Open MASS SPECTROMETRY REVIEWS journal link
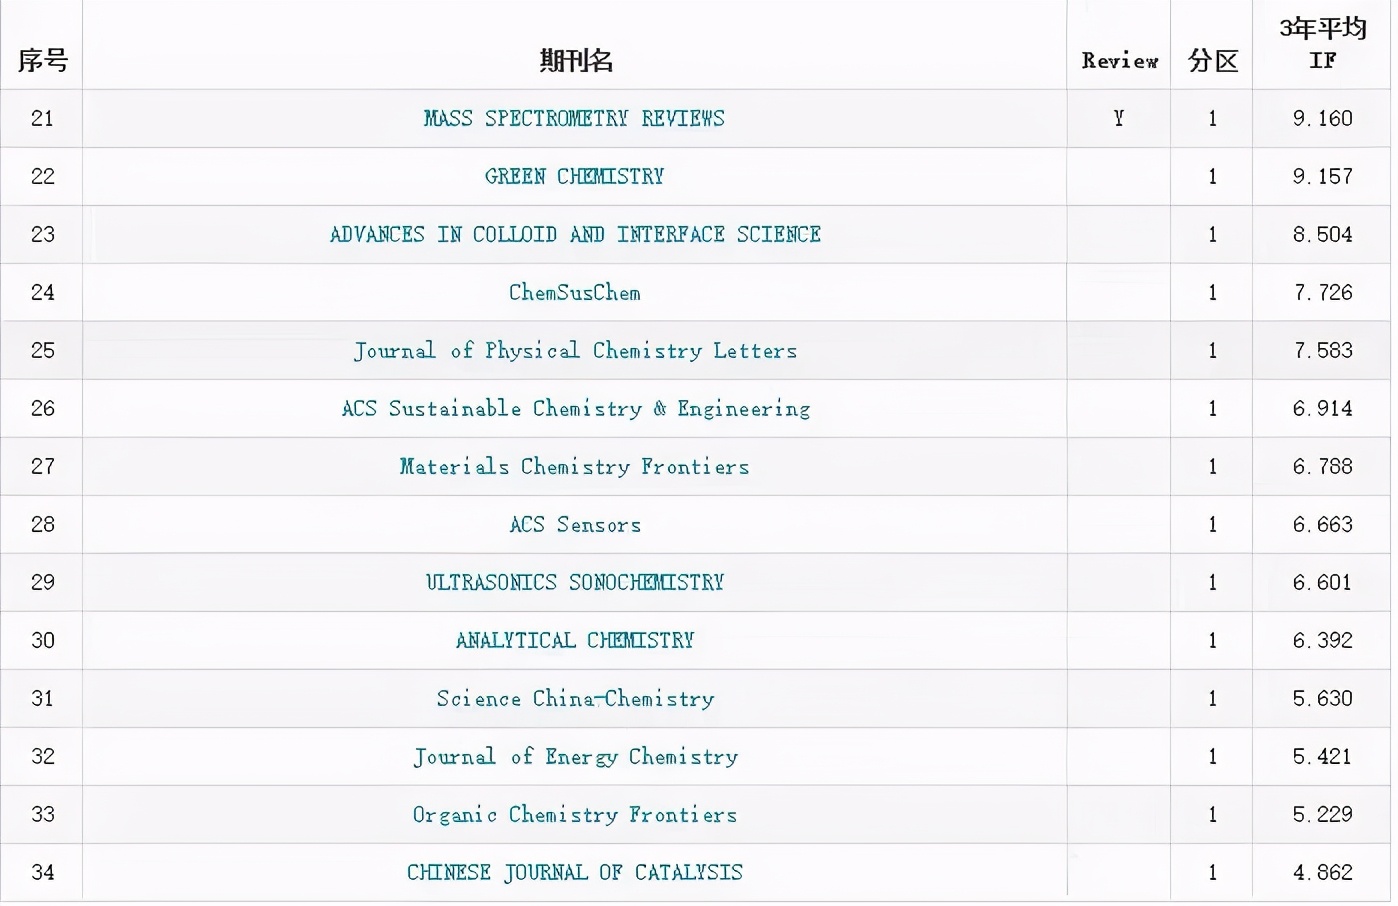 pos(574,118)
